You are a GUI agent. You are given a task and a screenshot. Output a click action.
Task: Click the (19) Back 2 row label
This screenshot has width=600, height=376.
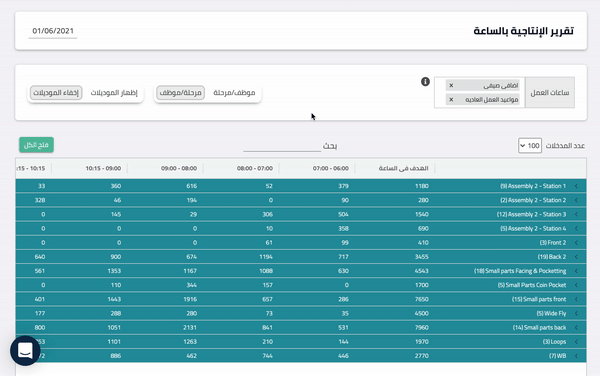point(552,257)
